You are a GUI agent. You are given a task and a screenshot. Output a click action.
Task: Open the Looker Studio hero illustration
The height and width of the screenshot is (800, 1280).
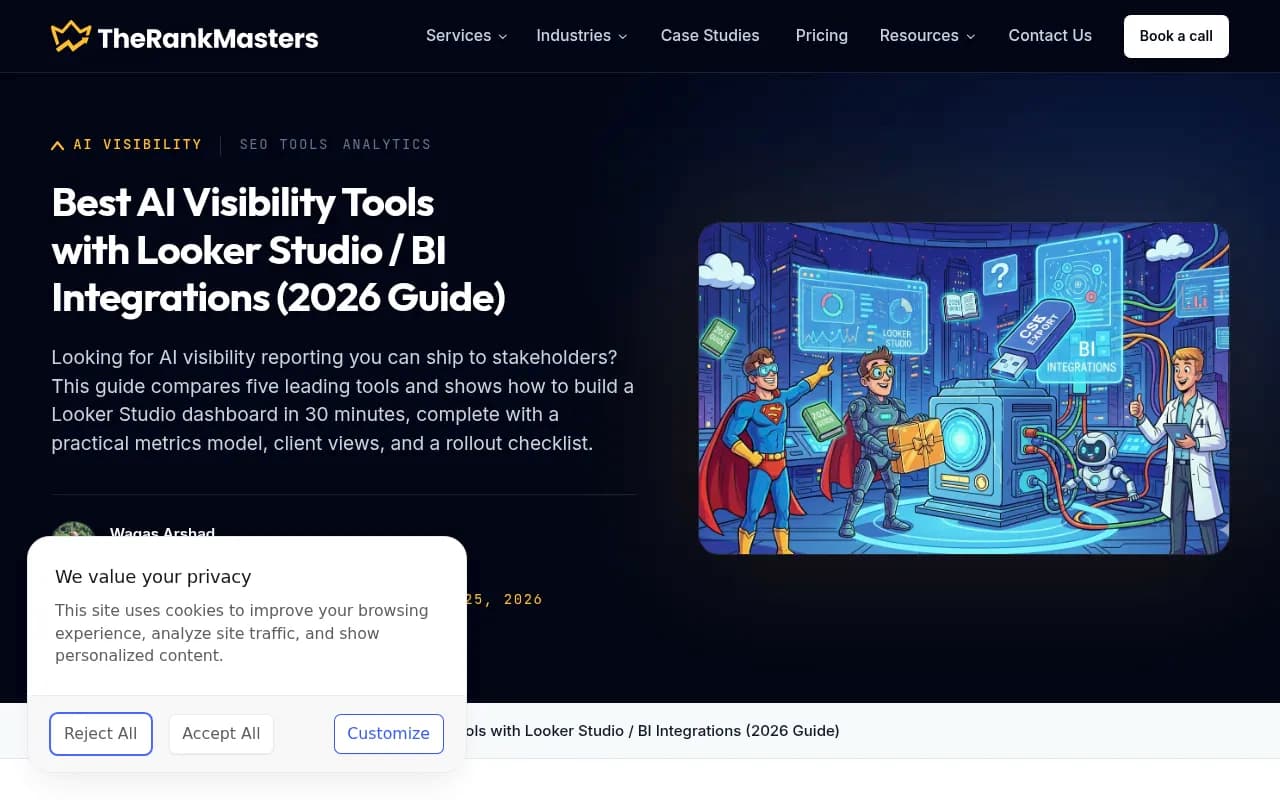964,388
